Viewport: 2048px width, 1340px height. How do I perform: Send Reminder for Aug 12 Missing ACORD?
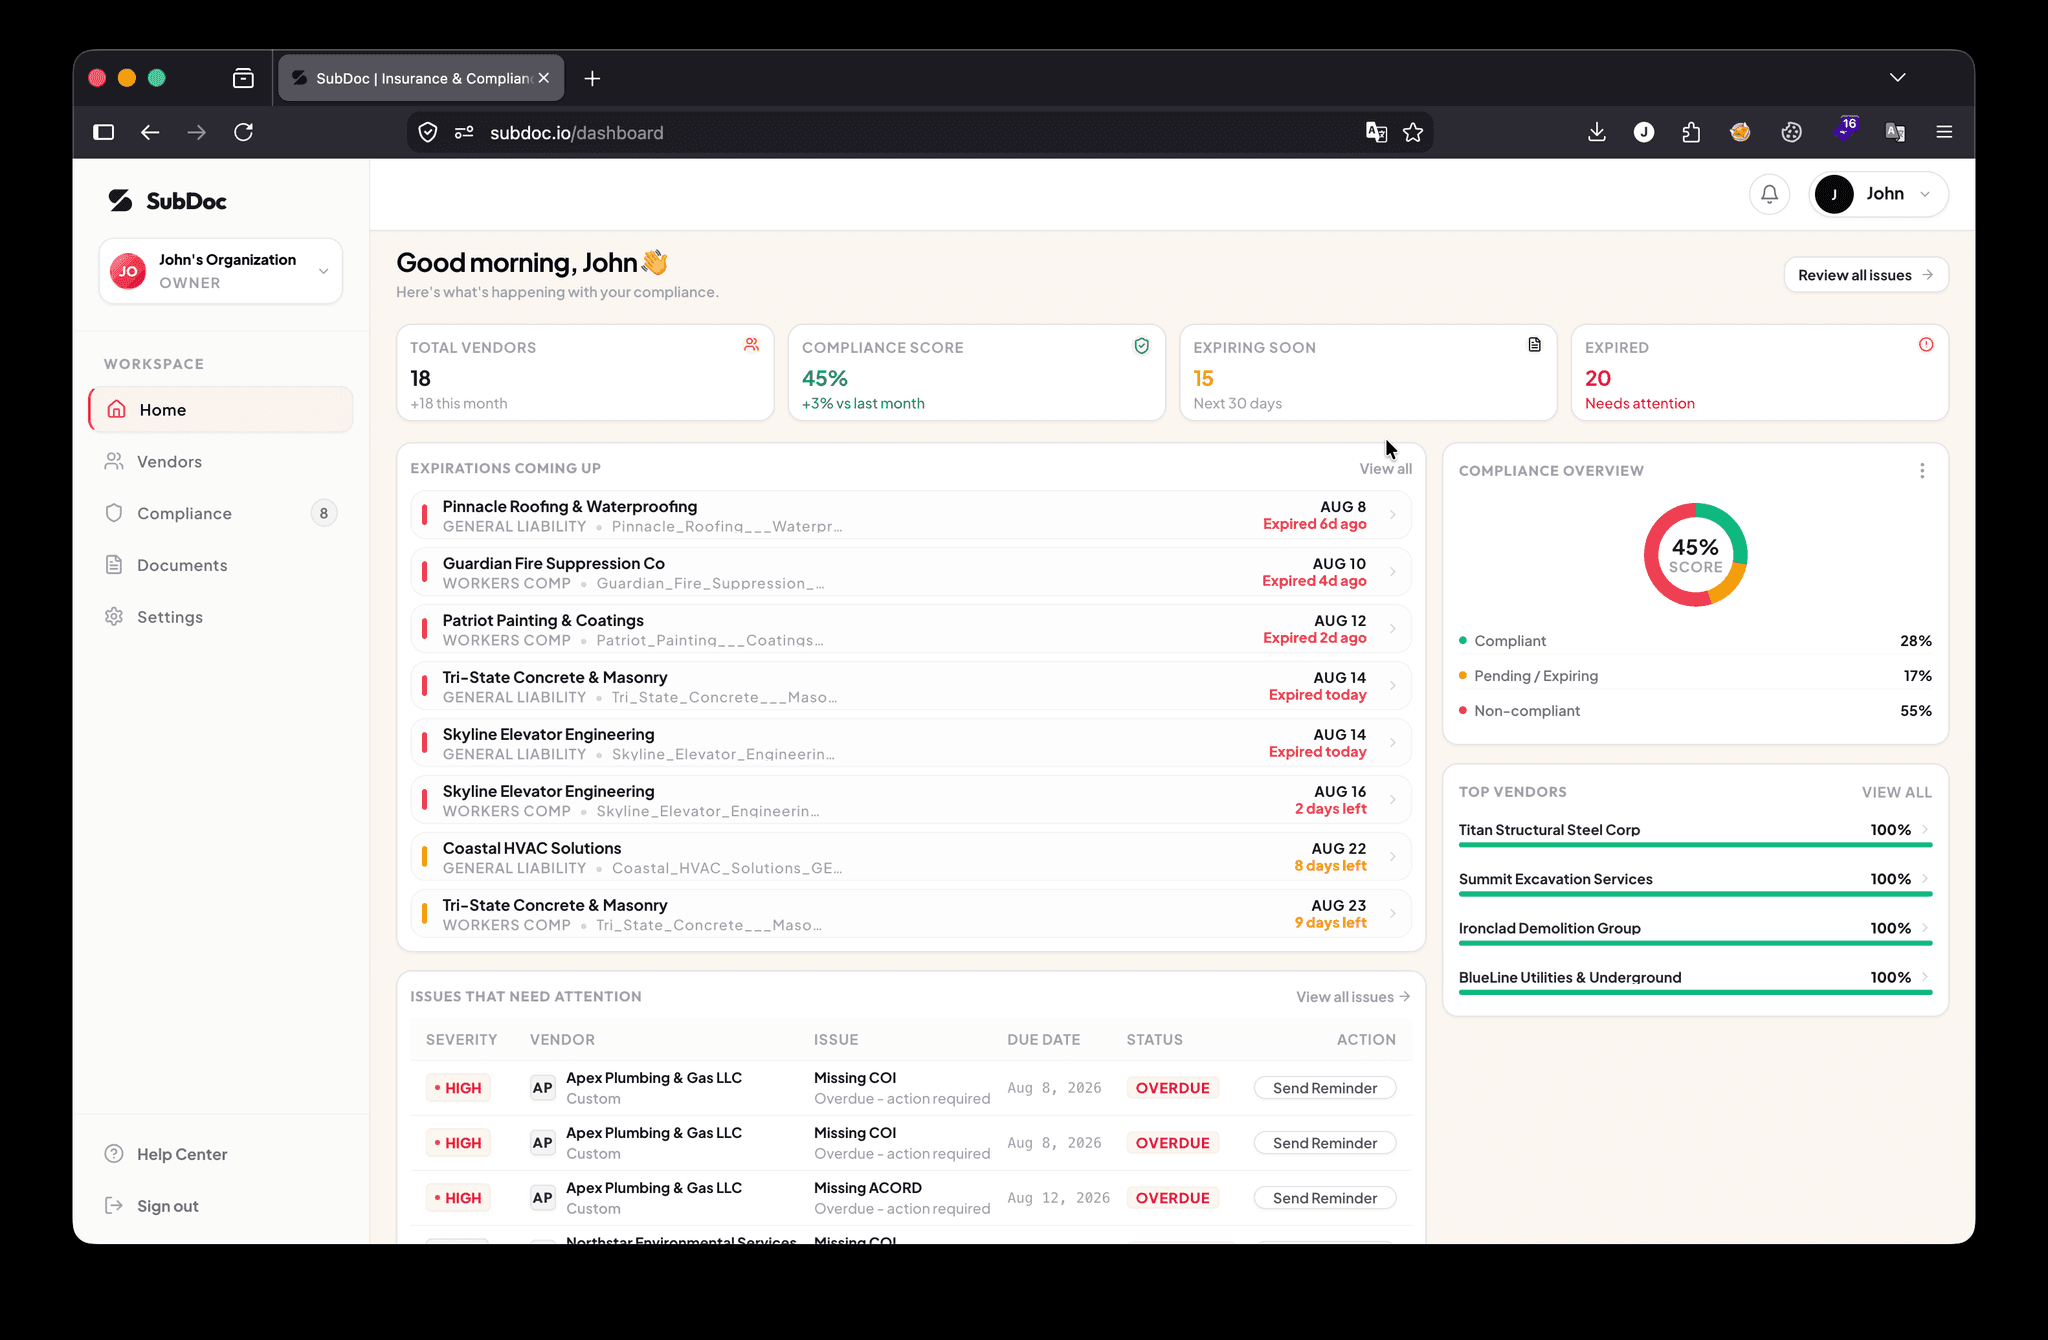pos(1325,1198)
